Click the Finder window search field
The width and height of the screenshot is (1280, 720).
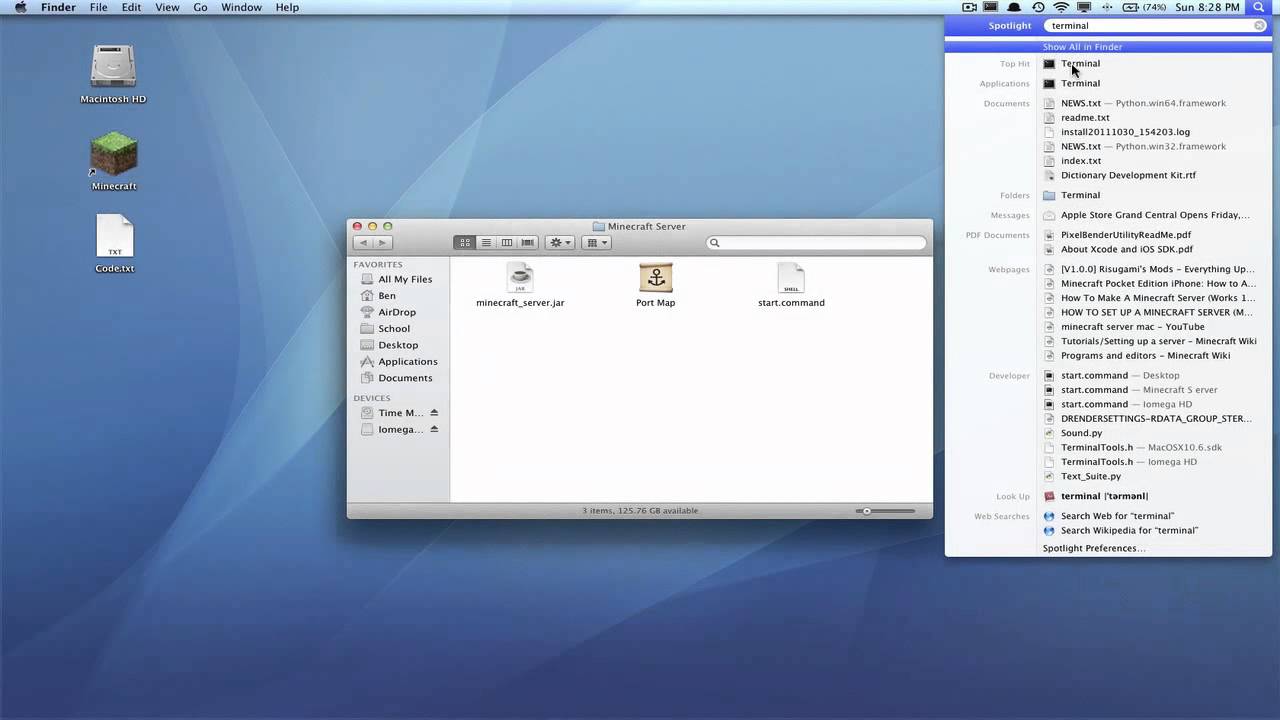click(816, 243)
